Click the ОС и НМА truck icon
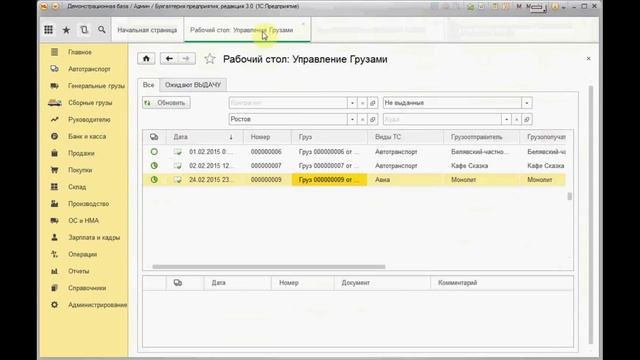The width and height of the screenshot is (640, 360). [x=54, y=220]
